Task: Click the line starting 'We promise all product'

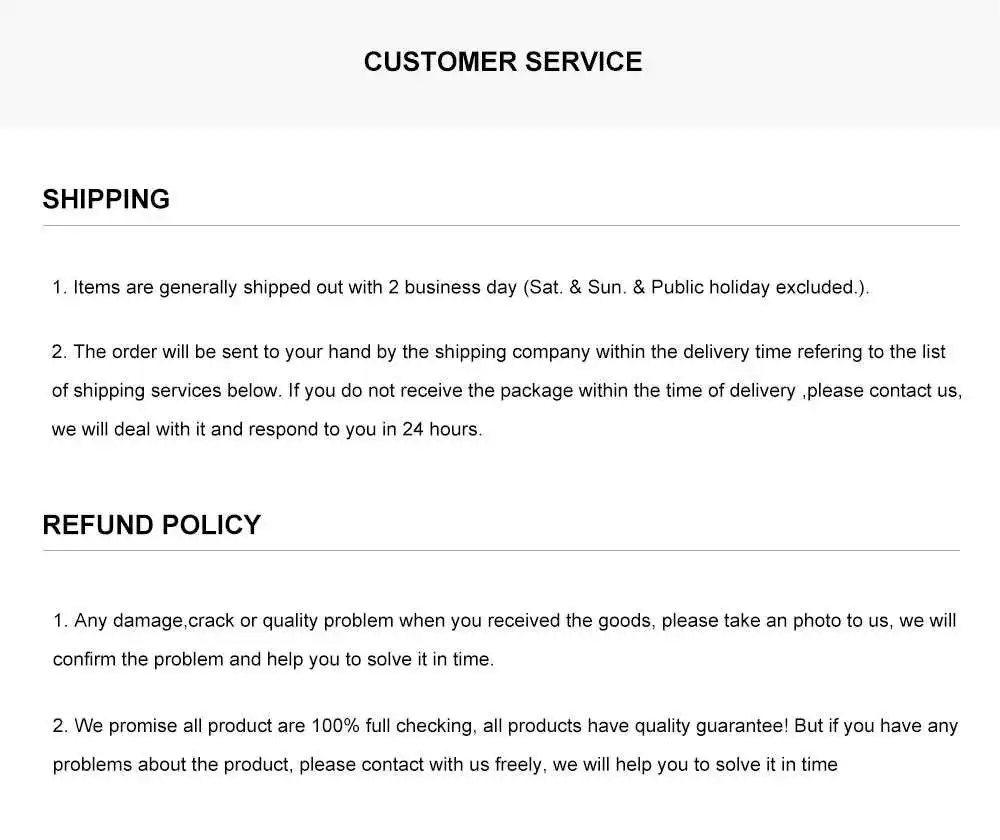Action: 505,726
